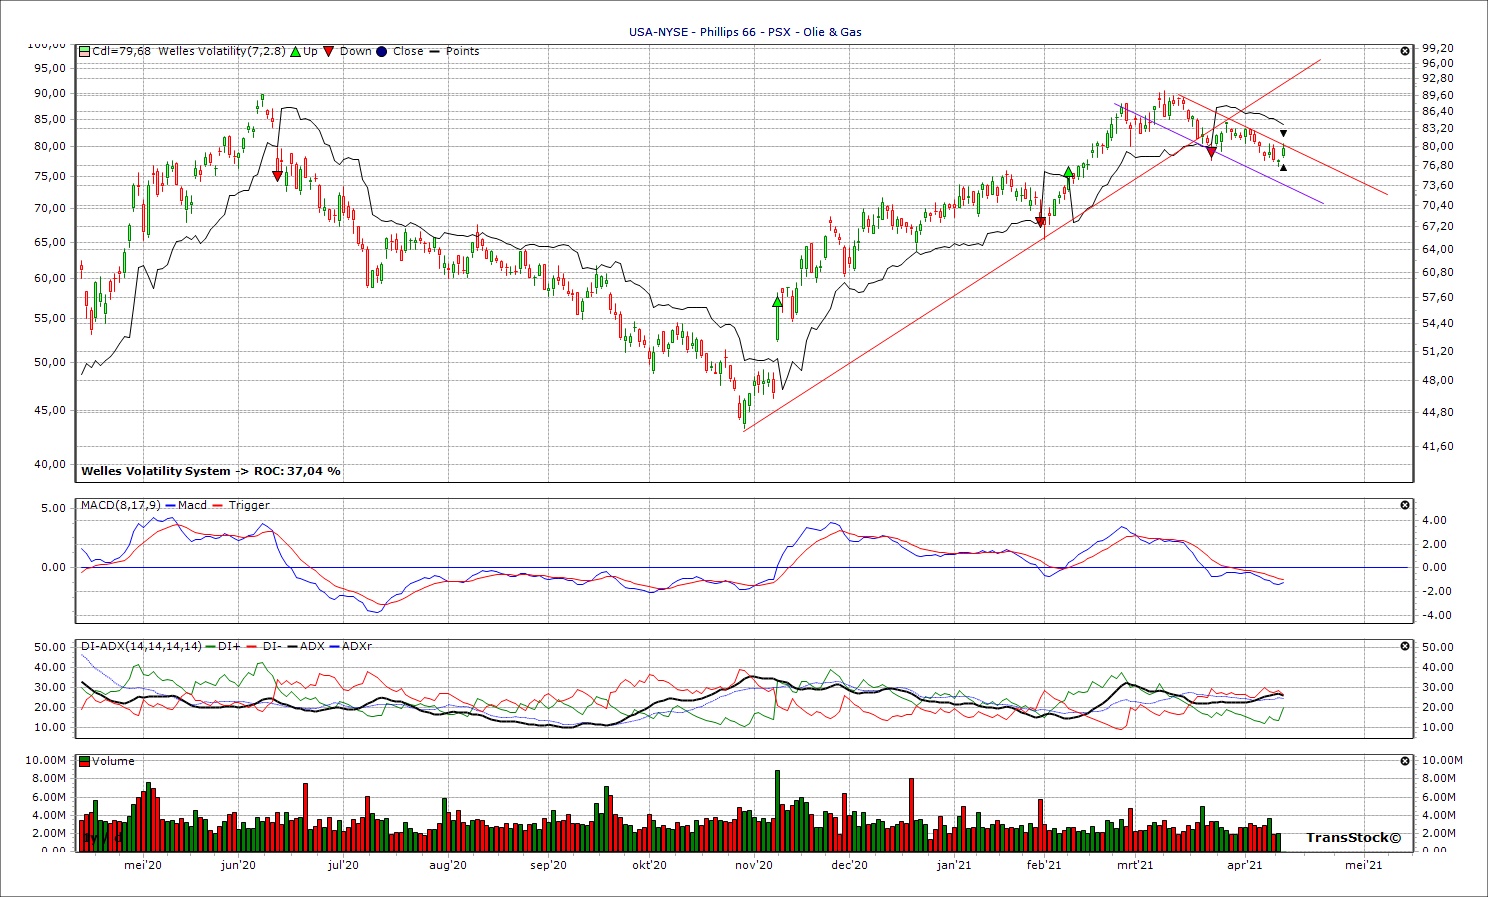The image size is (1488, 897).
Task: Click the green Up signal in November 2020
Action: (777, 301)
